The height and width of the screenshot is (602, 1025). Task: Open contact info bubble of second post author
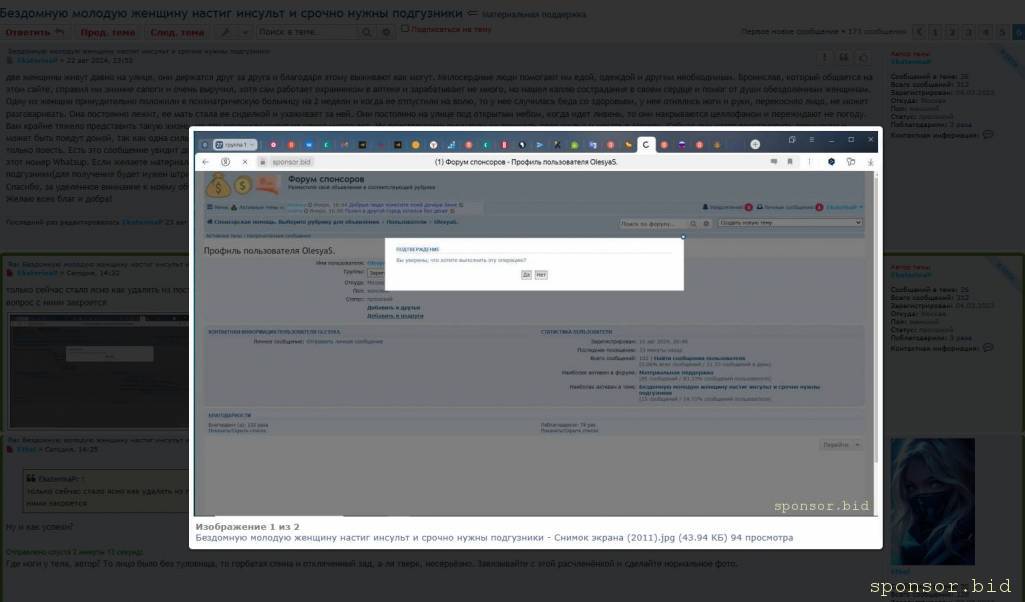[x=988, y=348]
